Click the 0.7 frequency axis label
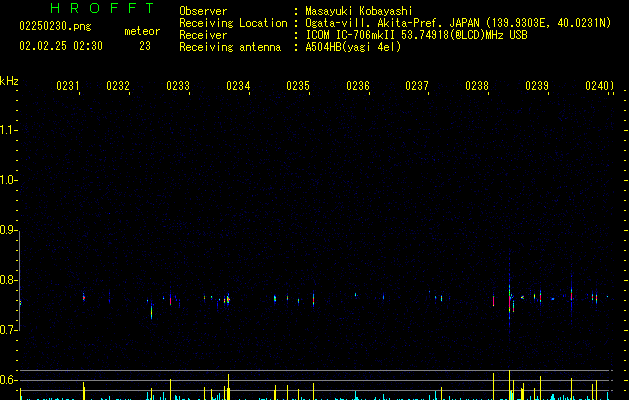 (x=8, y=330)
